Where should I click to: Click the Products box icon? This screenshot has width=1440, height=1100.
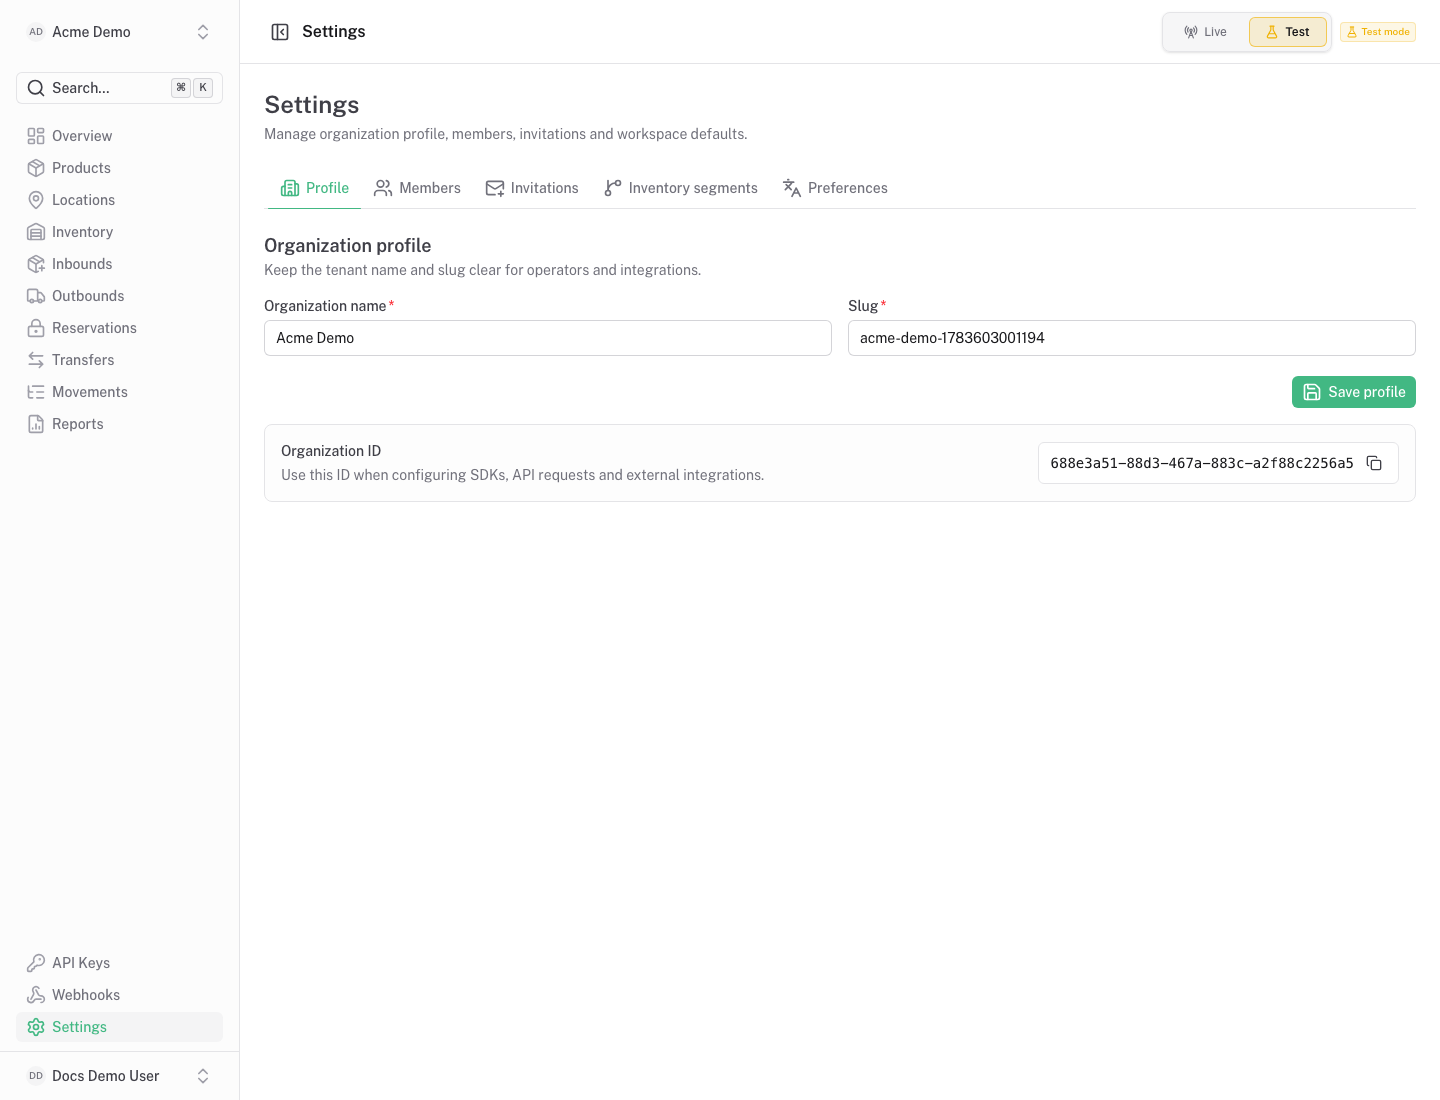coord(36,168)
